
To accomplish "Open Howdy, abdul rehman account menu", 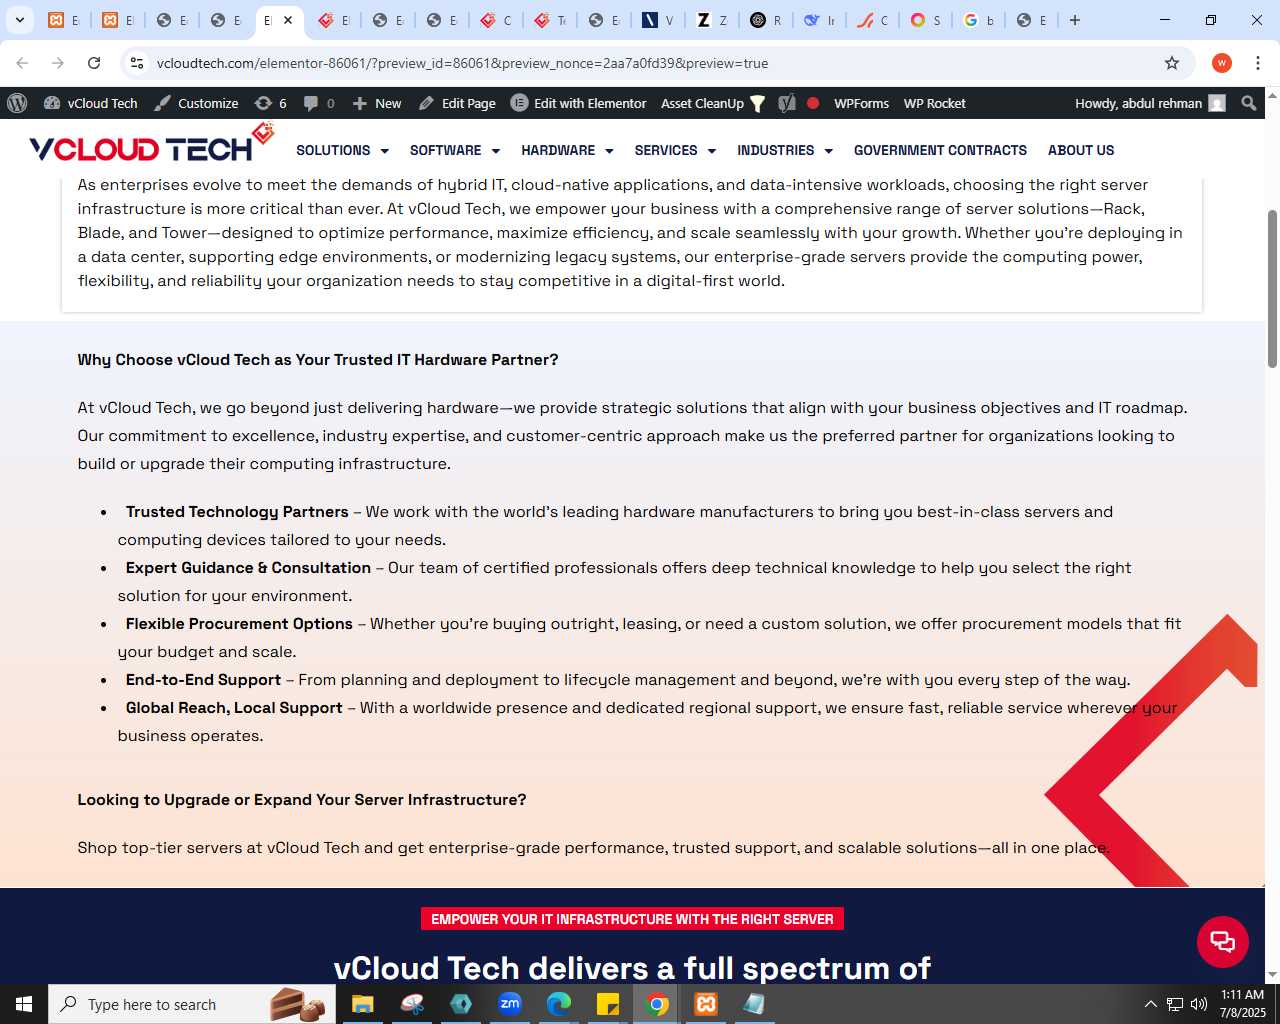I will (1150, 103).
